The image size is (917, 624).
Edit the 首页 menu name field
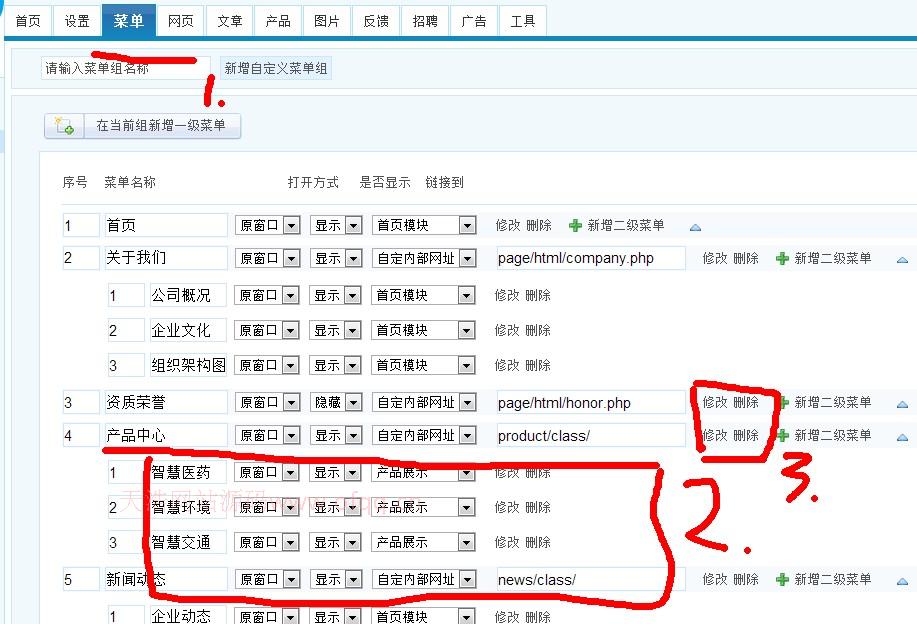click(166, 225)
